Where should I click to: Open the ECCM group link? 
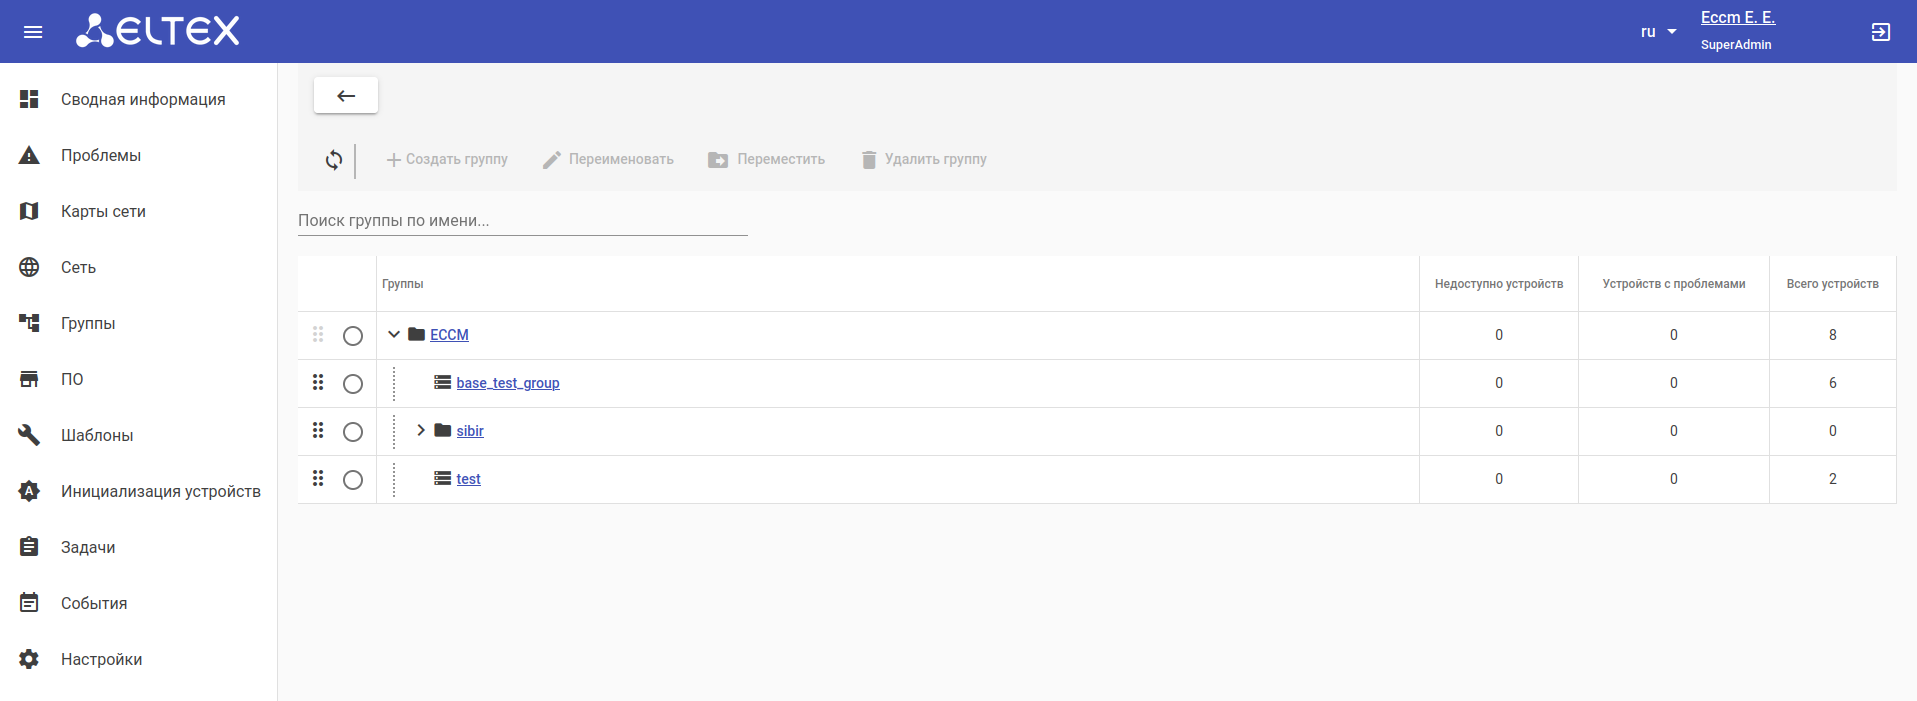tap(449, 335)
